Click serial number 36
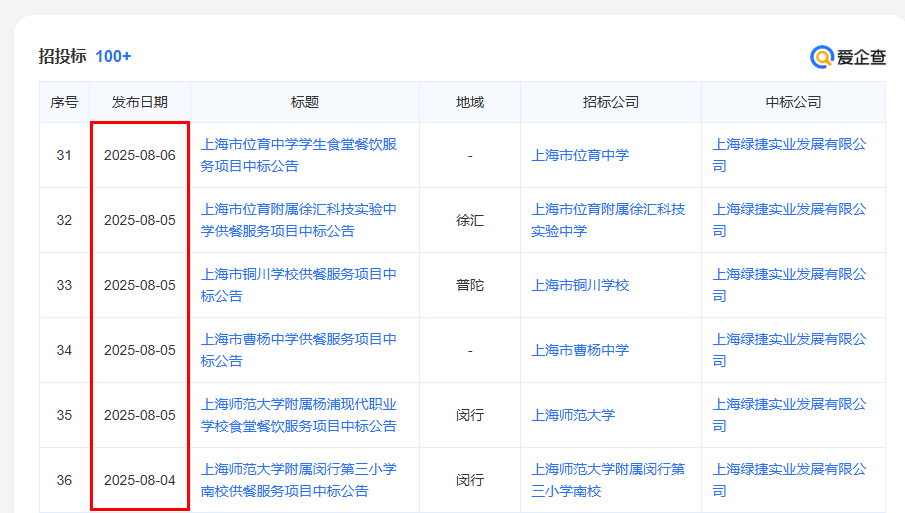905x513 pixels. tap(64, 480)
